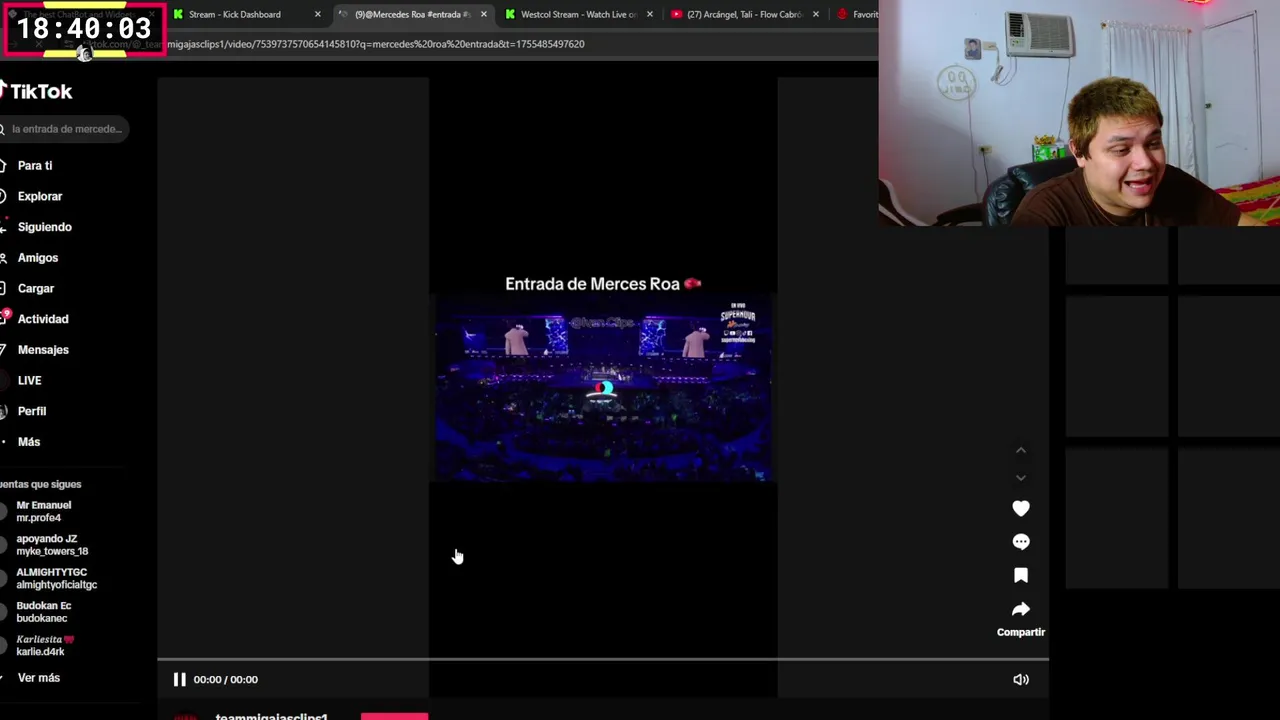Open the LIVE section
1280x720 pixels.
[x=29, y=381]
